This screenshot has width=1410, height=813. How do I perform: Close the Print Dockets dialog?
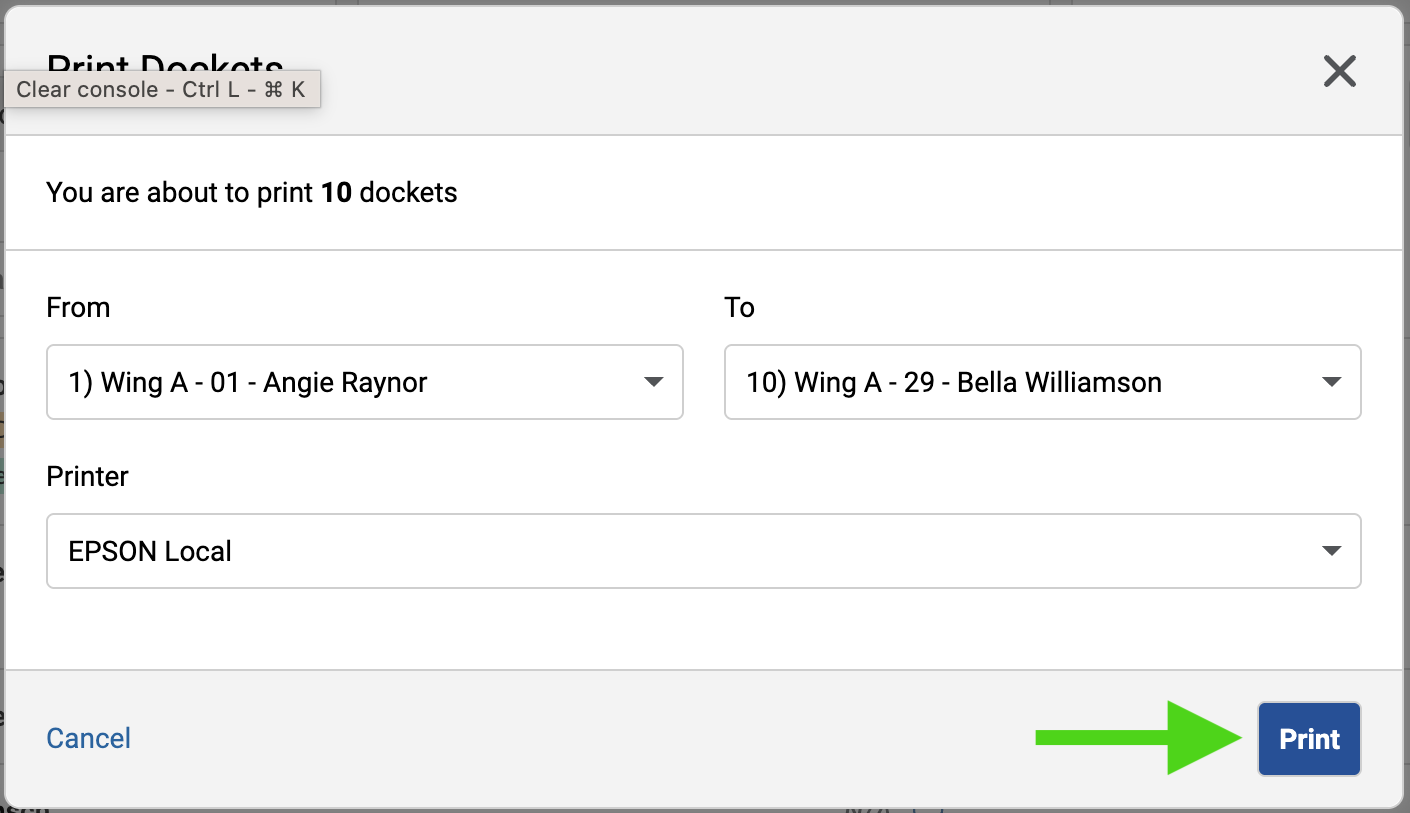coord(1339,71)
